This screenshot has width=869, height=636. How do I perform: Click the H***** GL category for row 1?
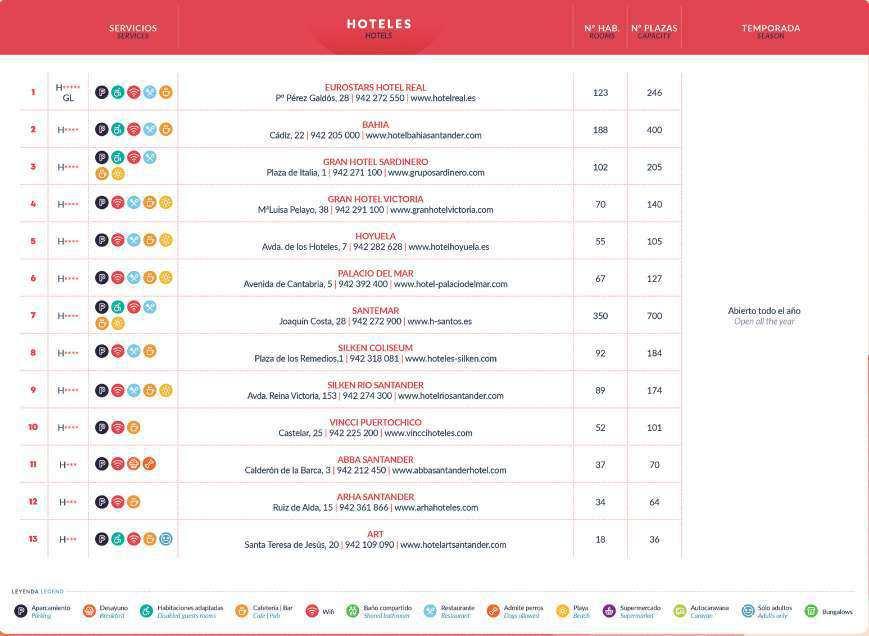[68, 92]
